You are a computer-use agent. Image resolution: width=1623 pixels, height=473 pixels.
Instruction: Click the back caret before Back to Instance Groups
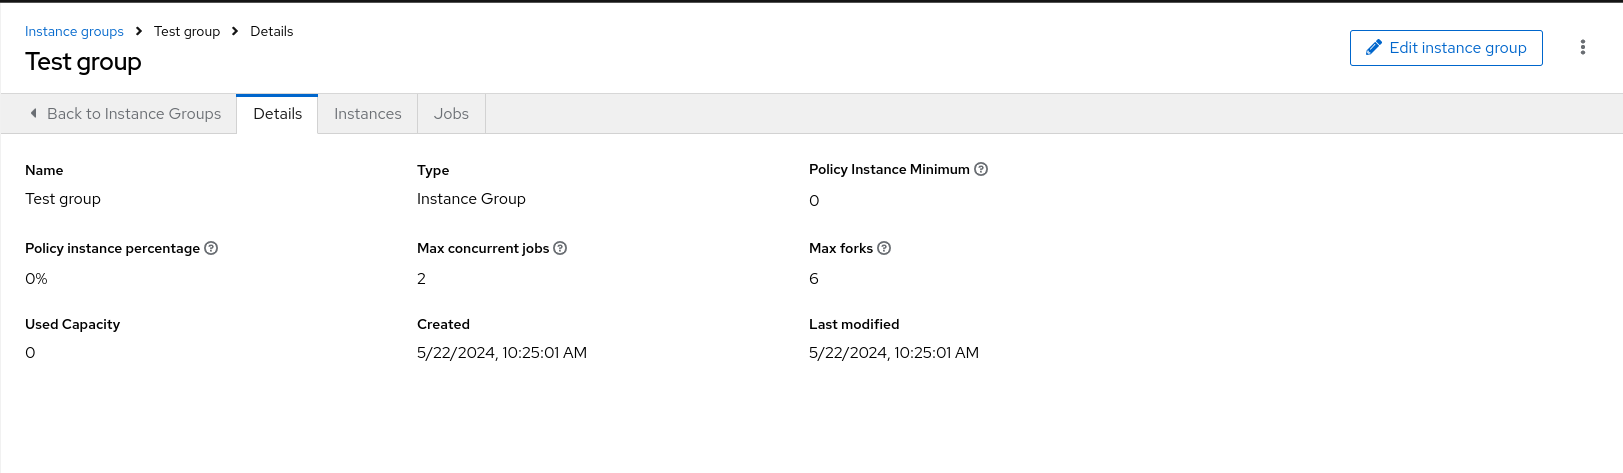34,113
